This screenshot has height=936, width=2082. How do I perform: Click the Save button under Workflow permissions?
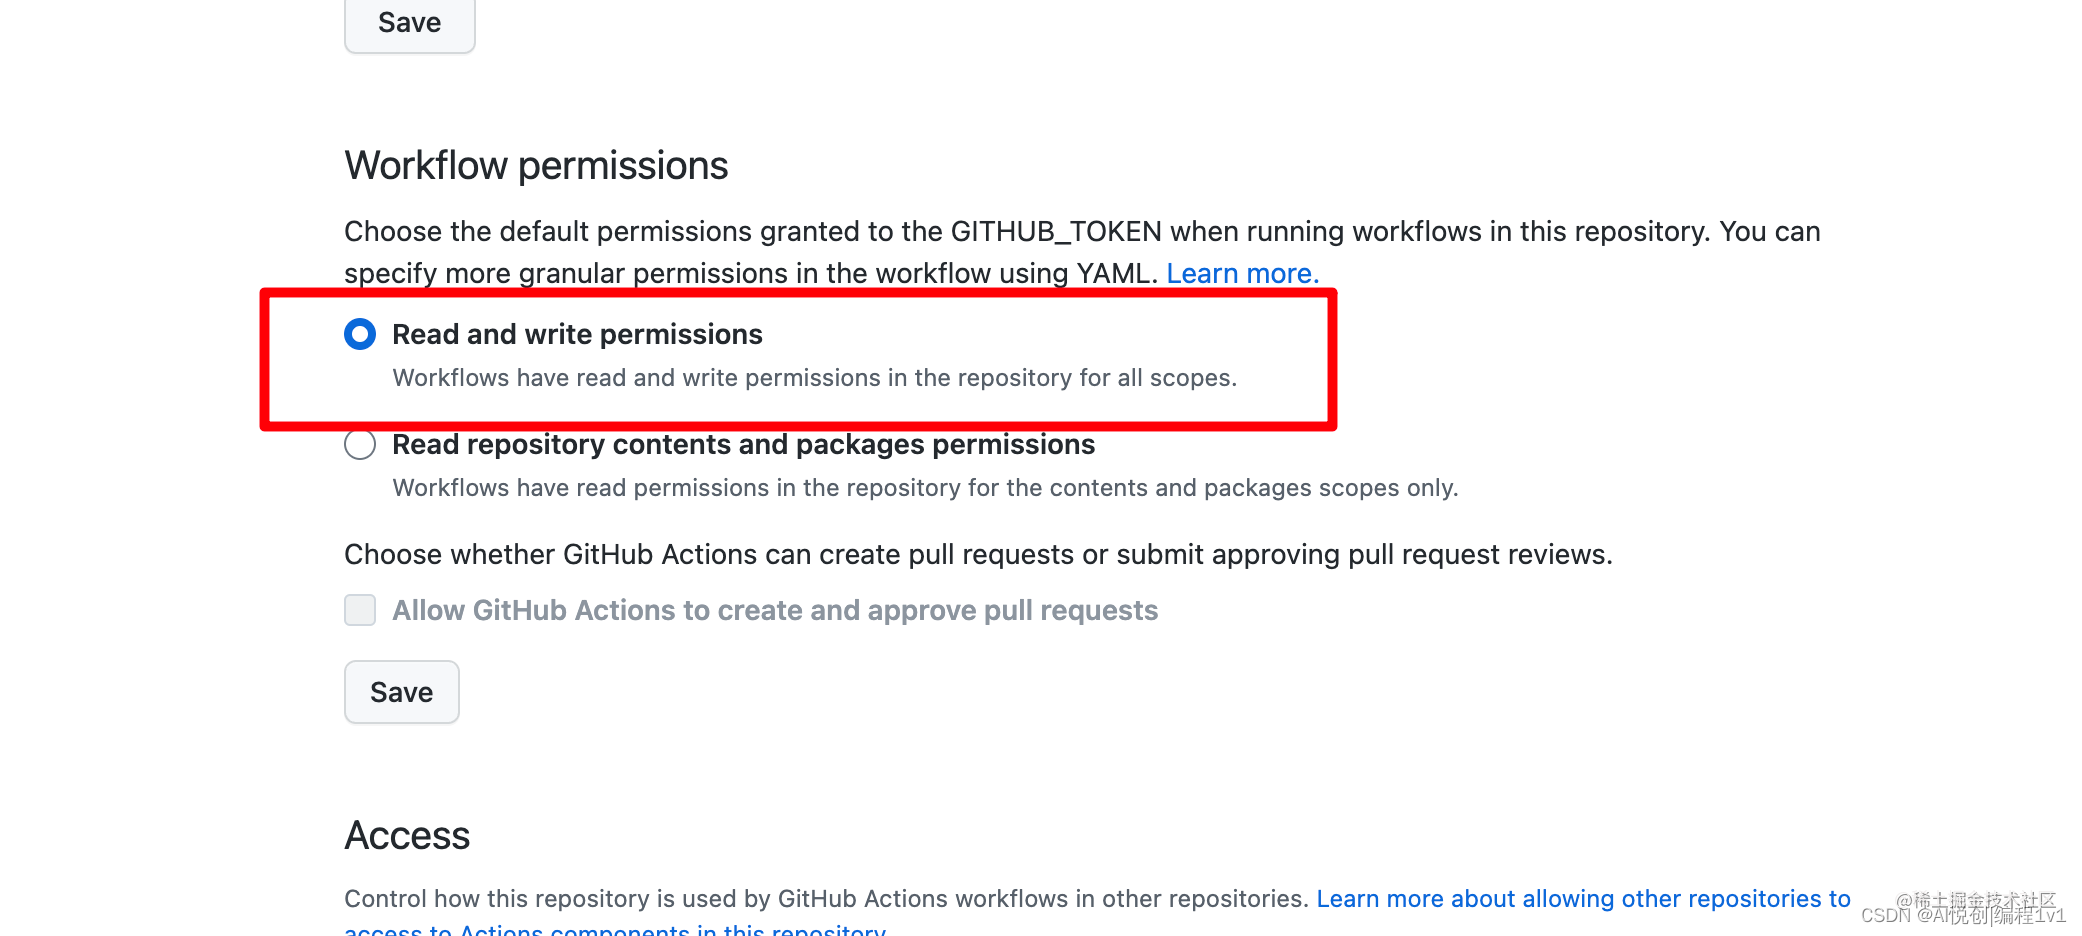point(402,692)
